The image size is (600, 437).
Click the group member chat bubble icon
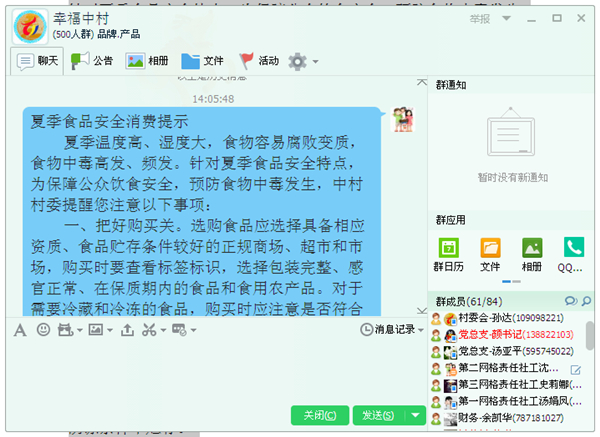coord(571,301)
